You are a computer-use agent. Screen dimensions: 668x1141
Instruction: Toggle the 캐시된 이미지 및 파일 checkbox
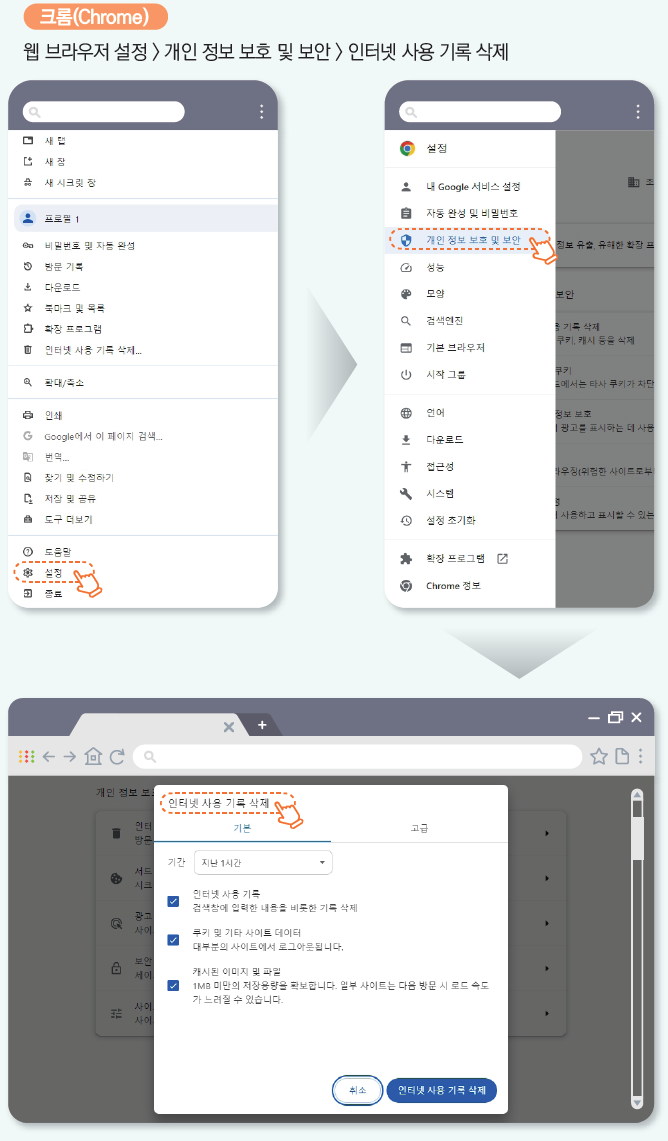(173, 985)
